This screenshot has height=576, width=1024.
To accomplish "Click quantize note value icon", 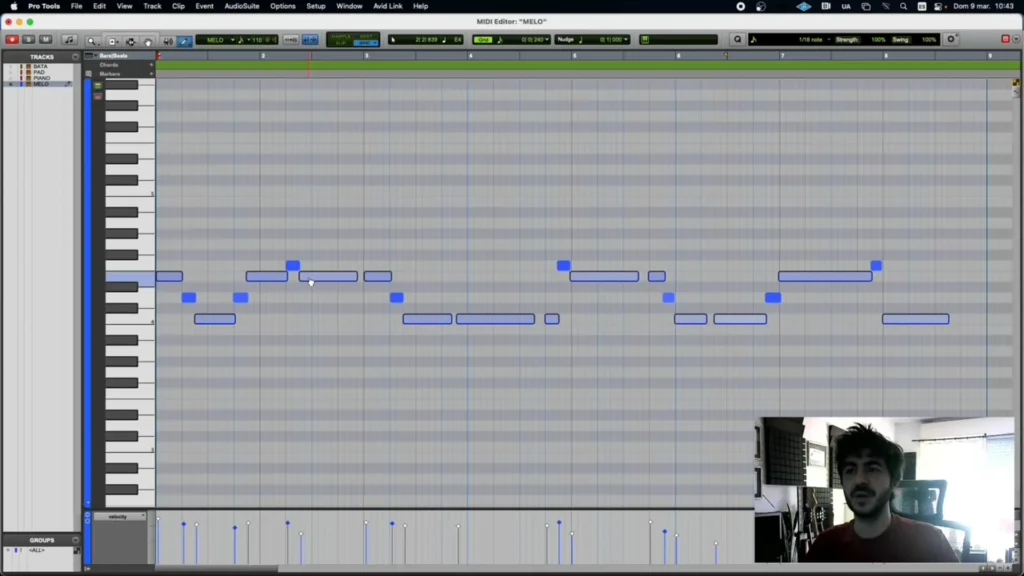I will pyautogui.click(x=754, y=40).
